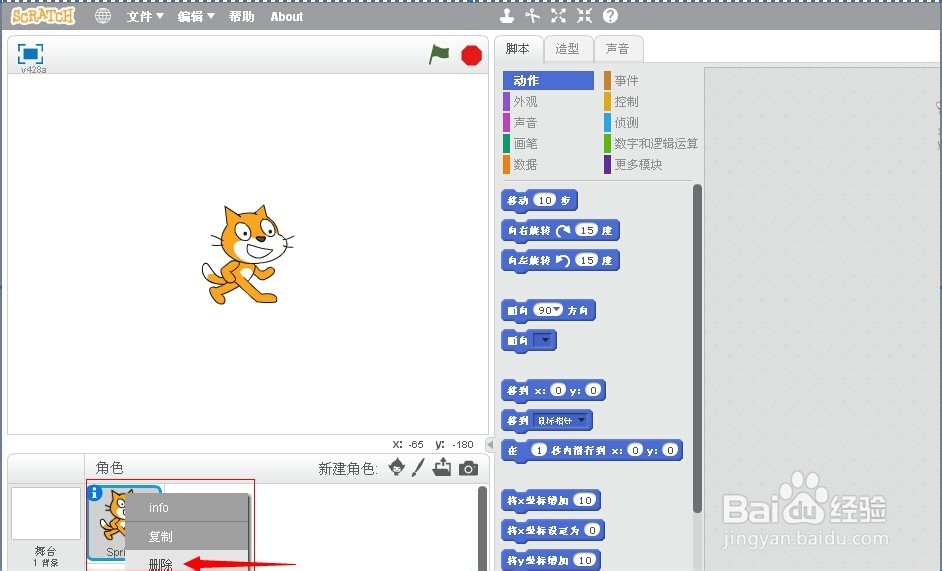Select the scissors delete tool
This screenshot has width=942, height=571.
click(532, 16)
